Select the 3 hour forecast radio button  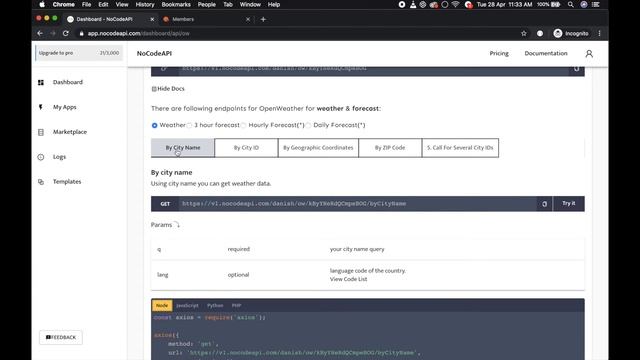pos(189,125)
